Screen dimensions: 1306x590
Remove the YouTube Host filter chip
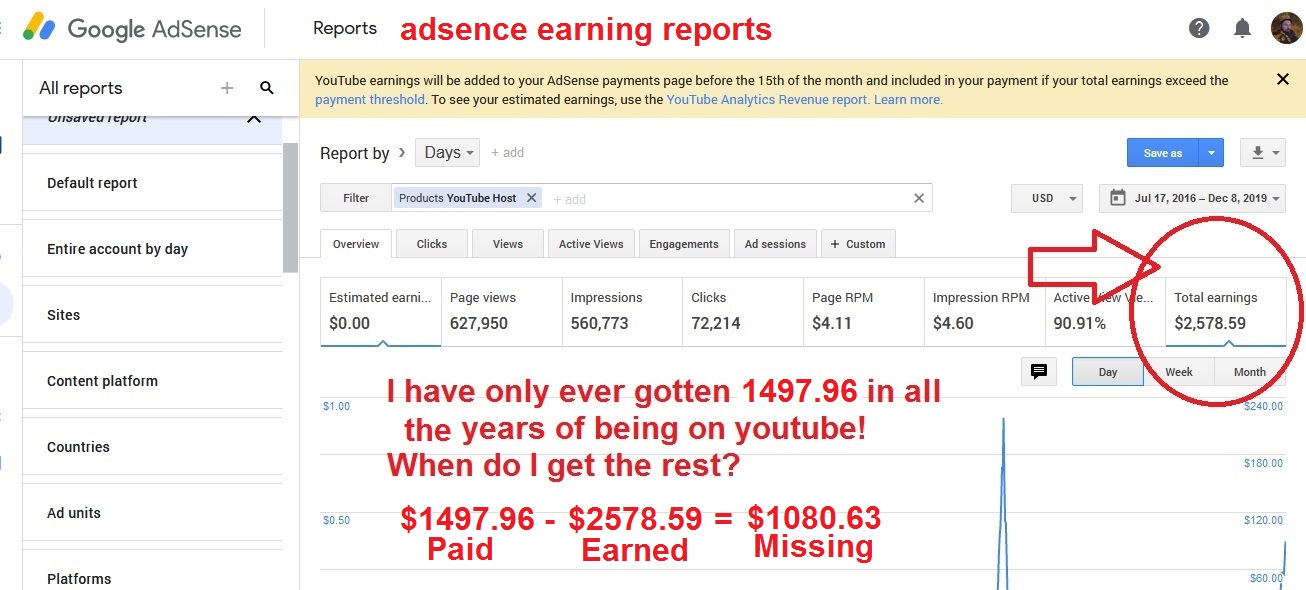tap(532, 198)
